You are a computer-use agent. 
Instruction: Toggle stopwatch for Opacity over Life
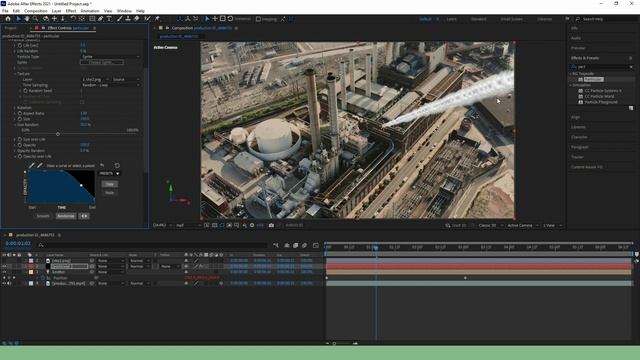pos(20,156)
